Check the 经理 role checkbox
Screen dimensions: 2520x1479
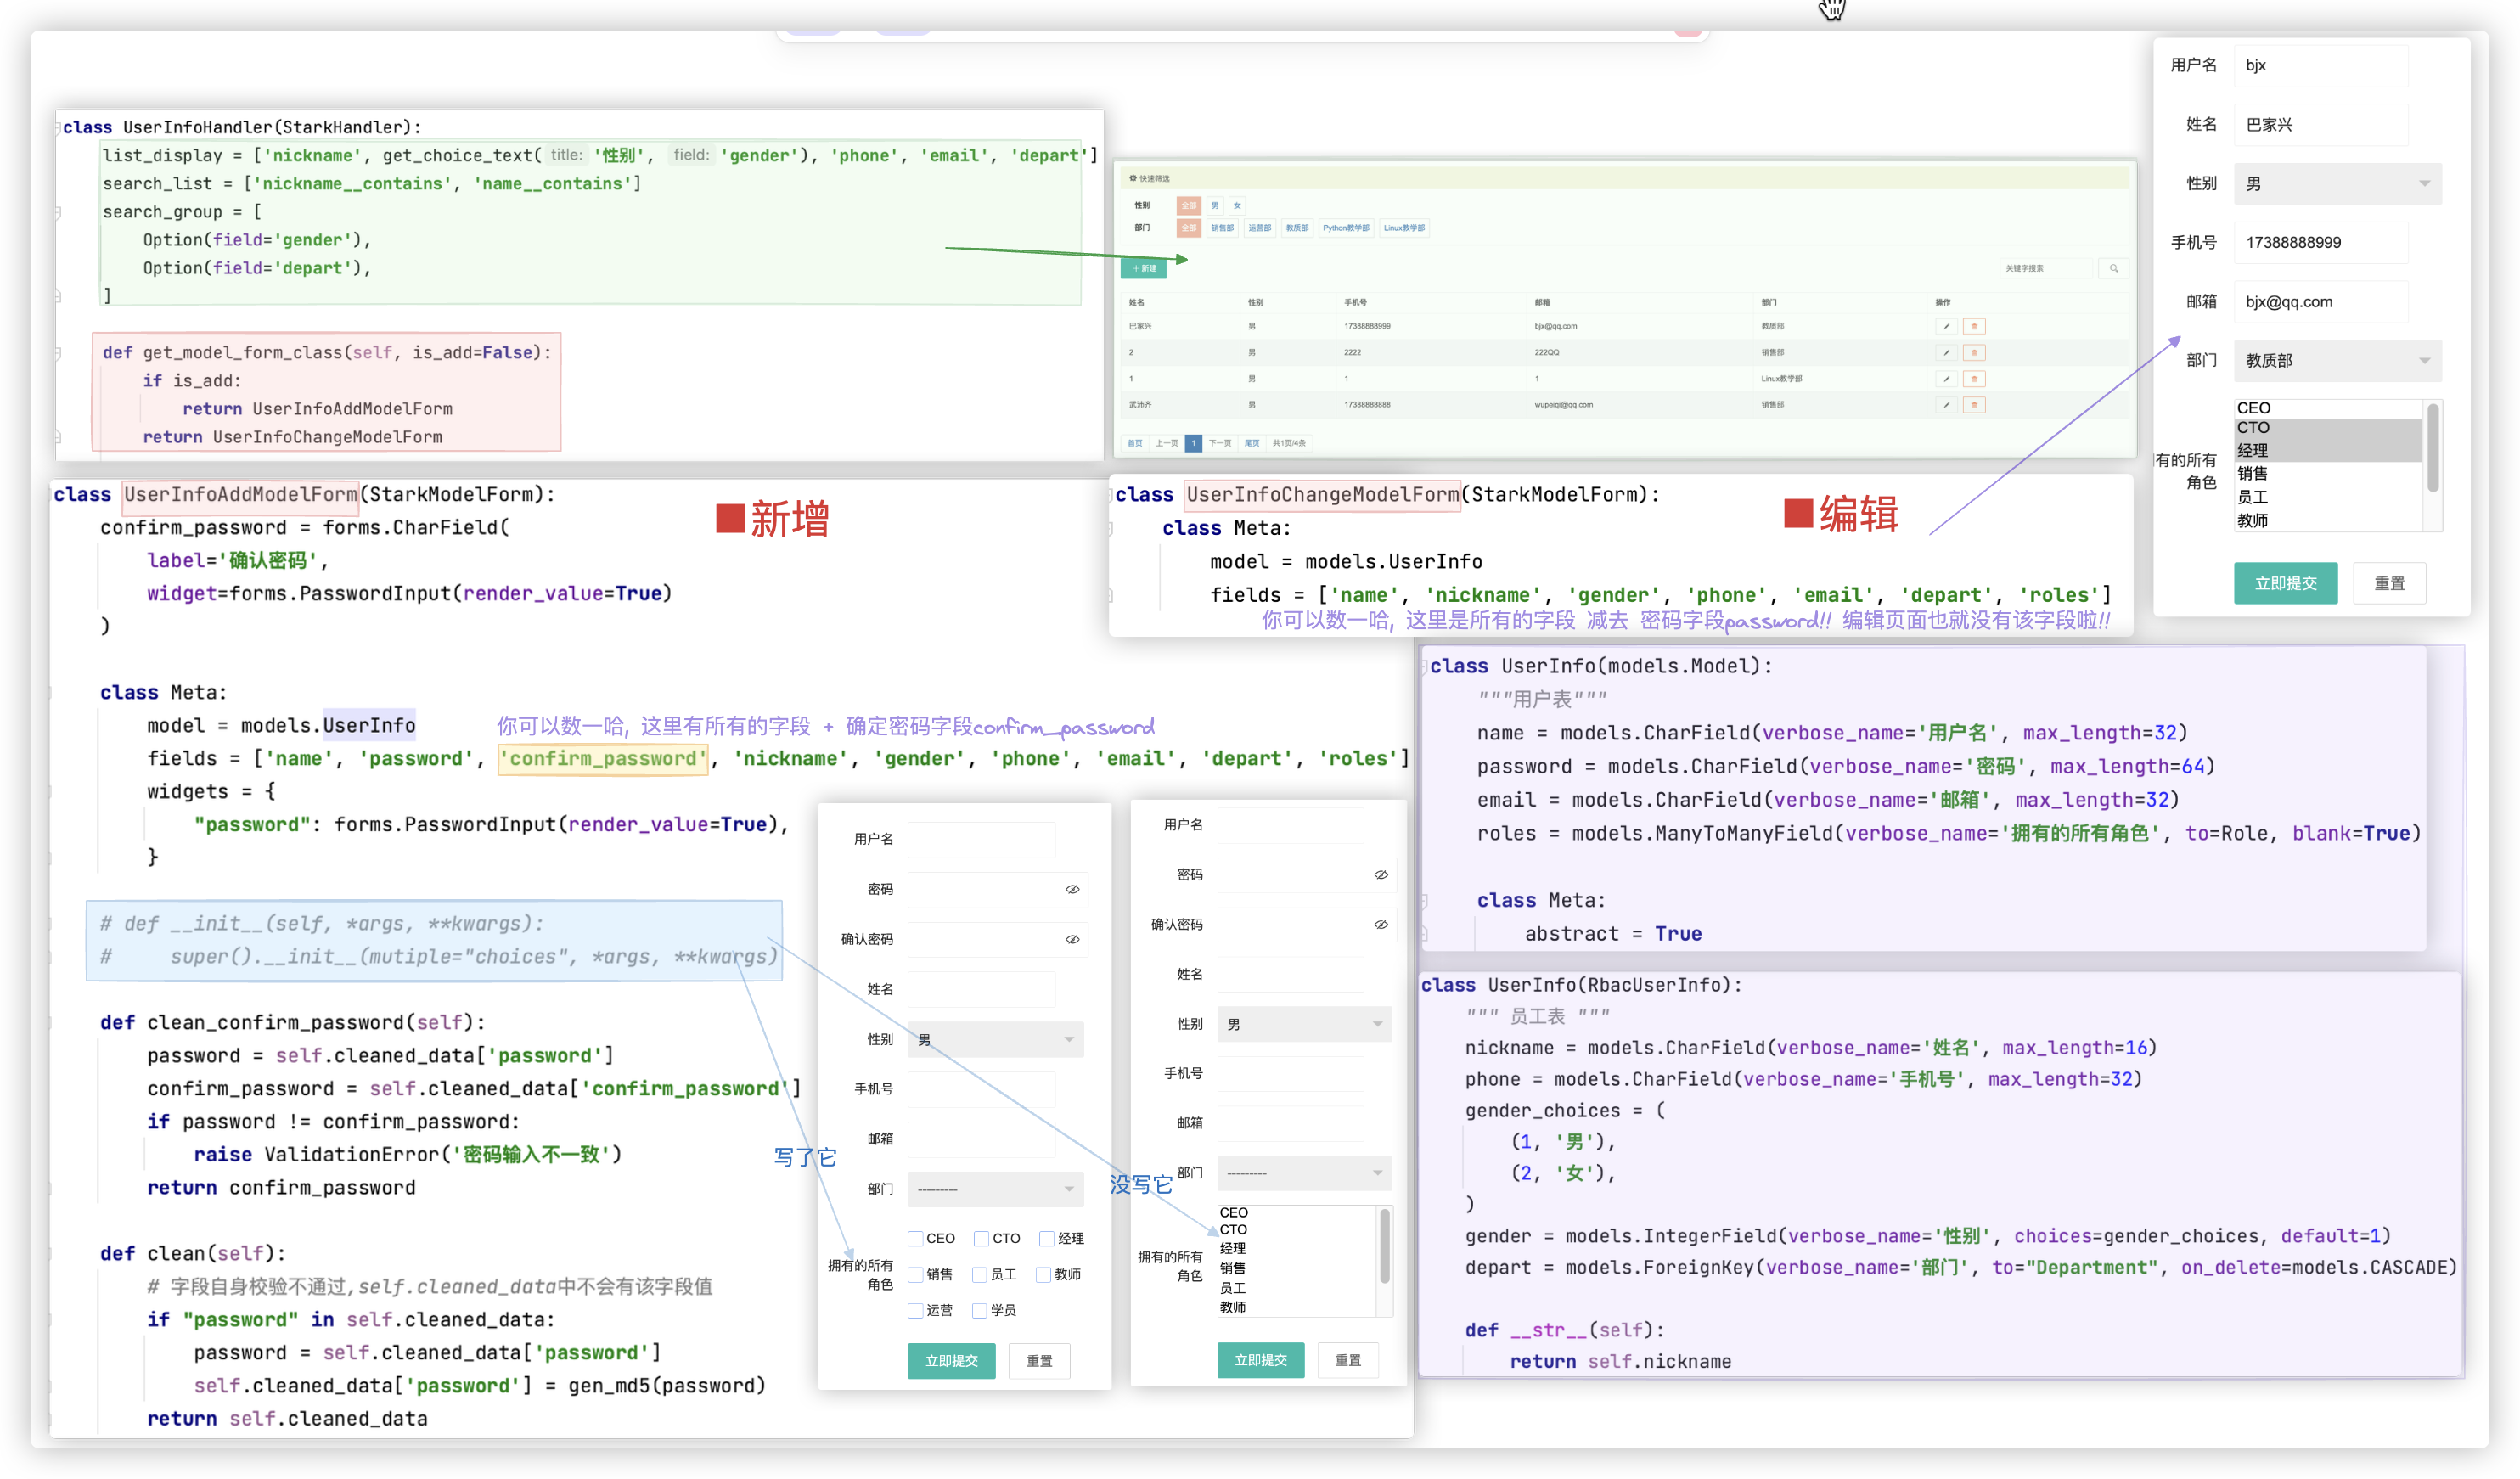pos(1047,1238)
